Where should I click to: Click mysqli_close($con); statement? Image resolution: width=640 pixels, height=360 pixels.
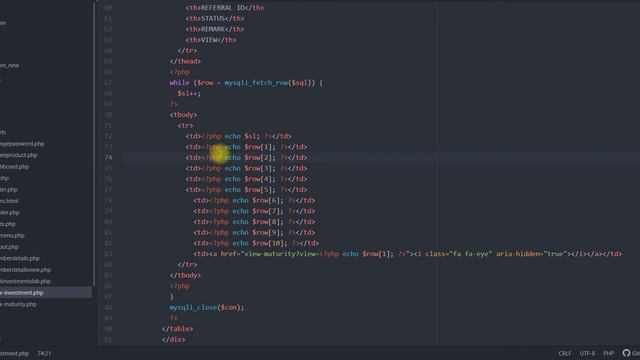(207, 307)
